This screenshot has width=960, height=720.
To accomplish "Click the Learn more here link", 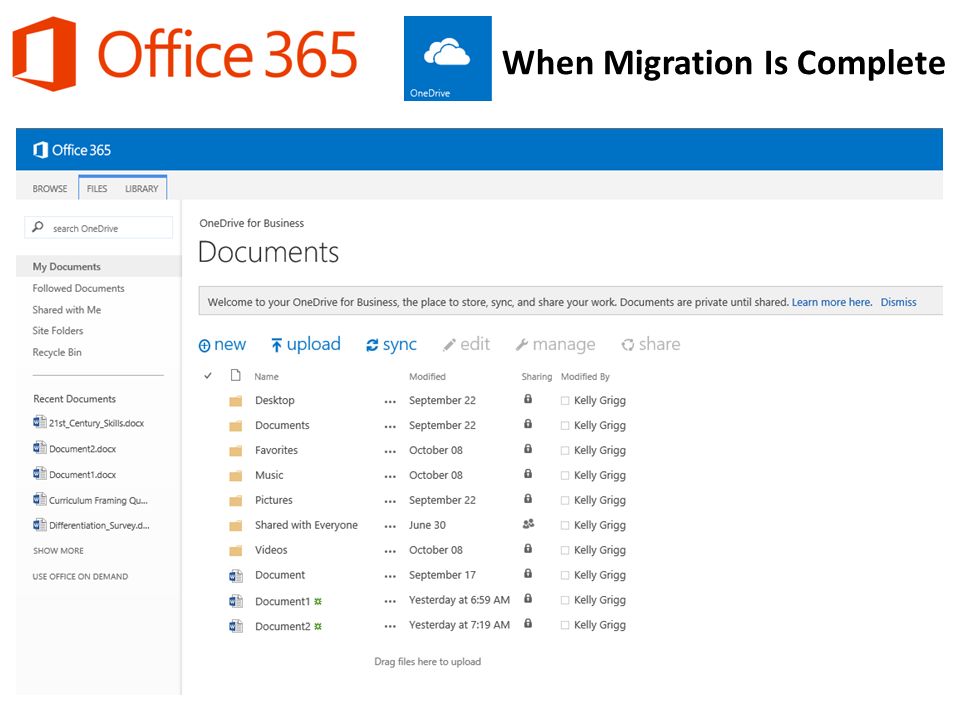I will 831,302.
